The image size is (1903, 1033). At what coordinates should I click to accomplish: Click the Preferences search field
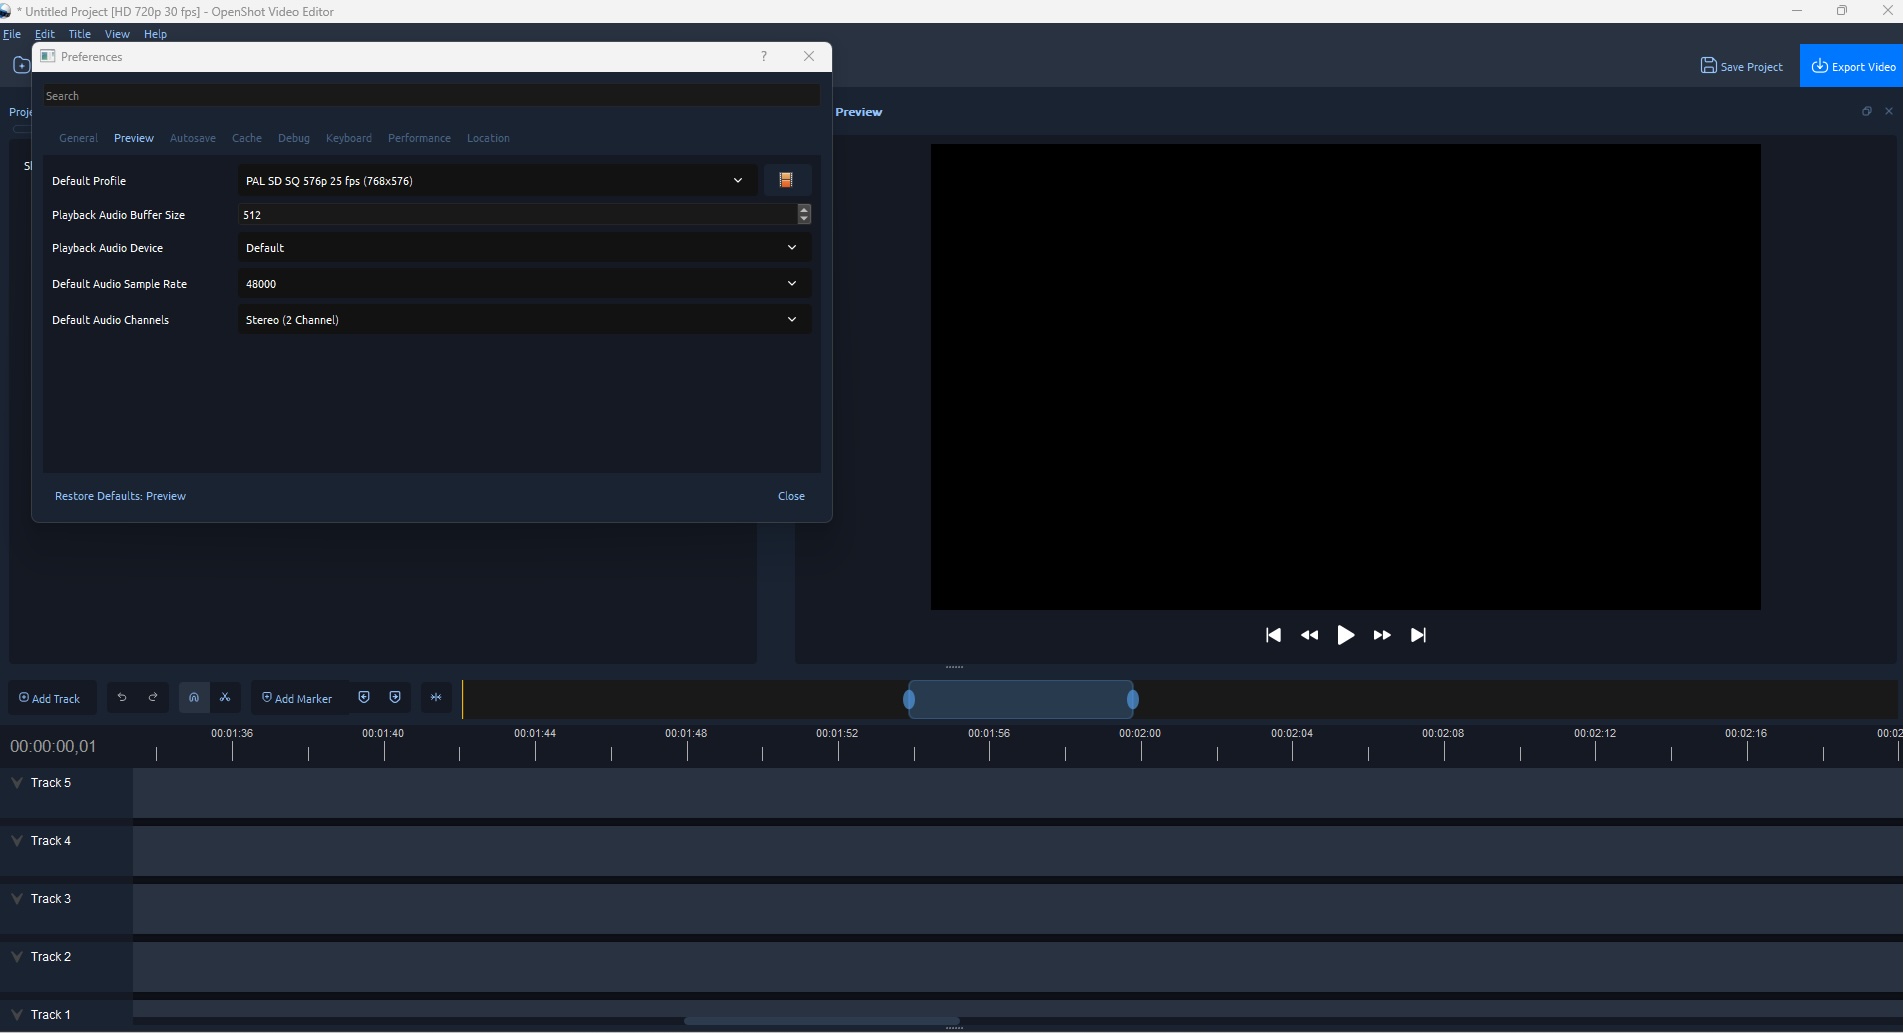431,96
